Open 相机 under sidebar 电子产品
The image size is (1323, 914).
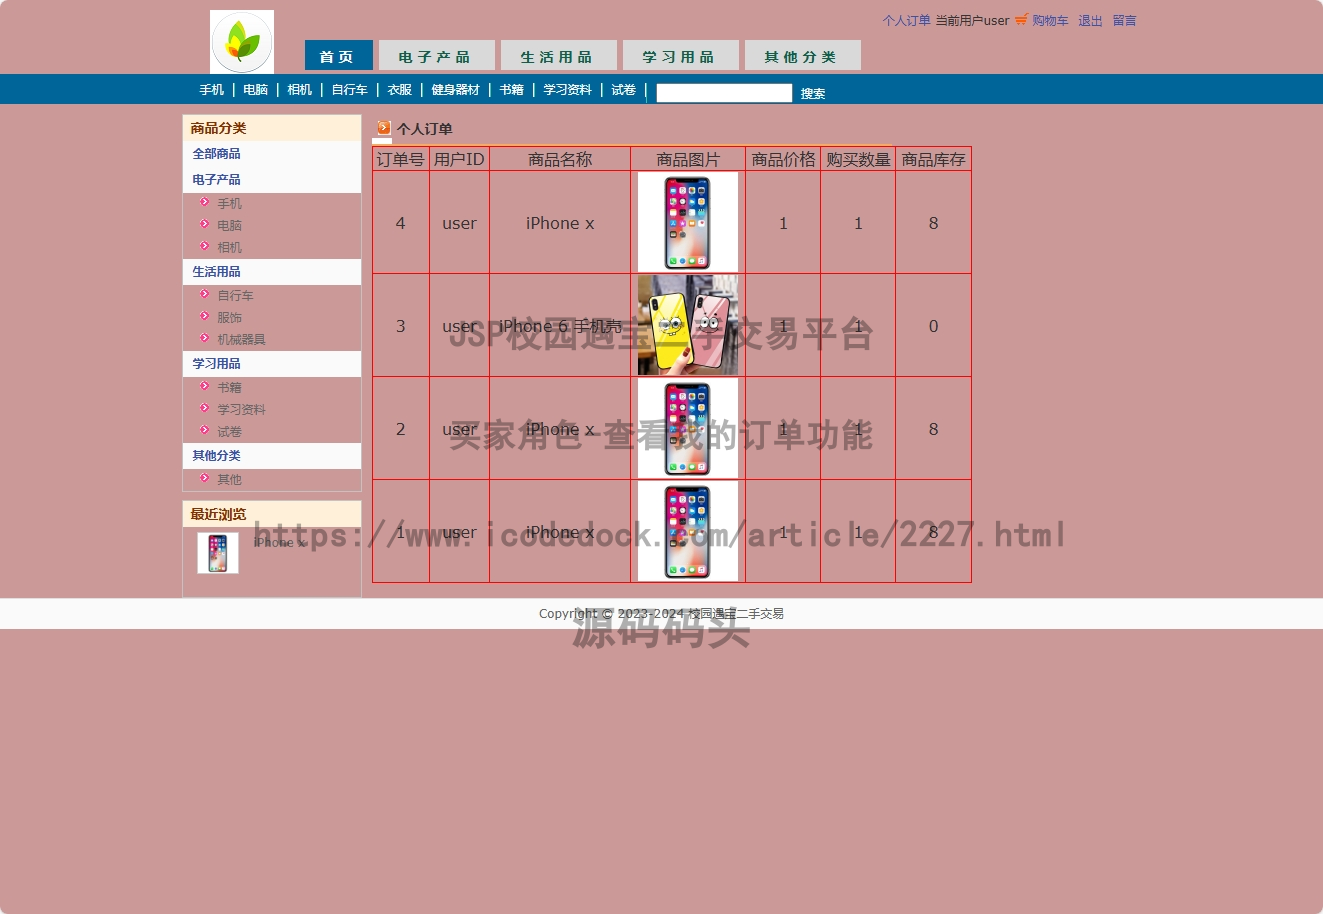(x=230, y=248)
